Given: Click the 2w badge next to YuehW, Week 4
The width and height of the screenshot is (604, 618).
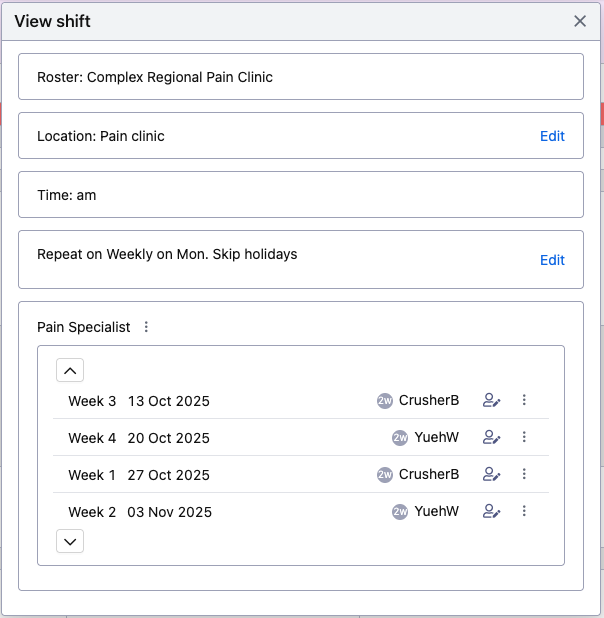Looking at the screenshot, I should (400, 438).
